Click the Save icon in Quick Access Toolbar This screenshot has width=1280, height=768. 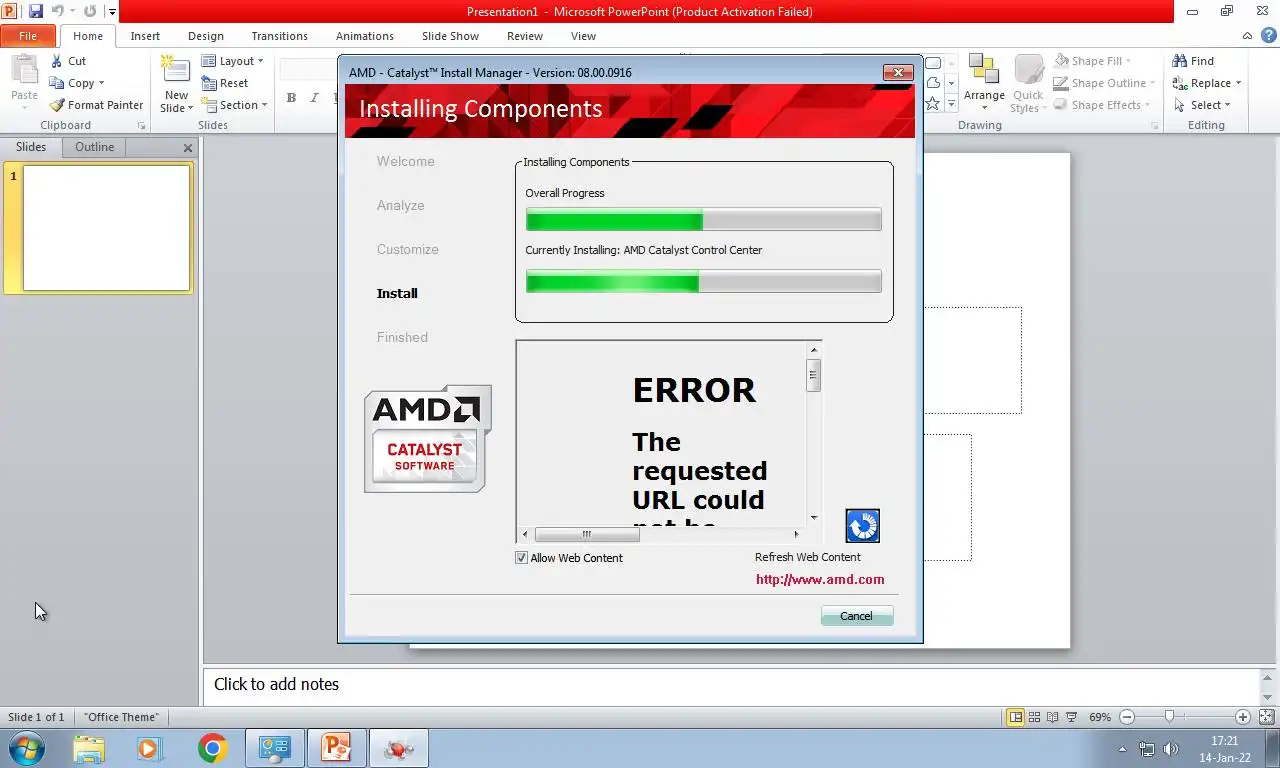point(36,12)
